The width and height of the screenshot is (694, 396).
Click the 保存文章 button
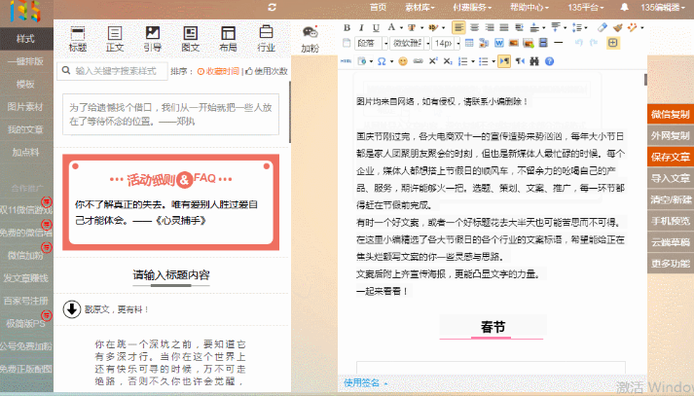(670, 157)
